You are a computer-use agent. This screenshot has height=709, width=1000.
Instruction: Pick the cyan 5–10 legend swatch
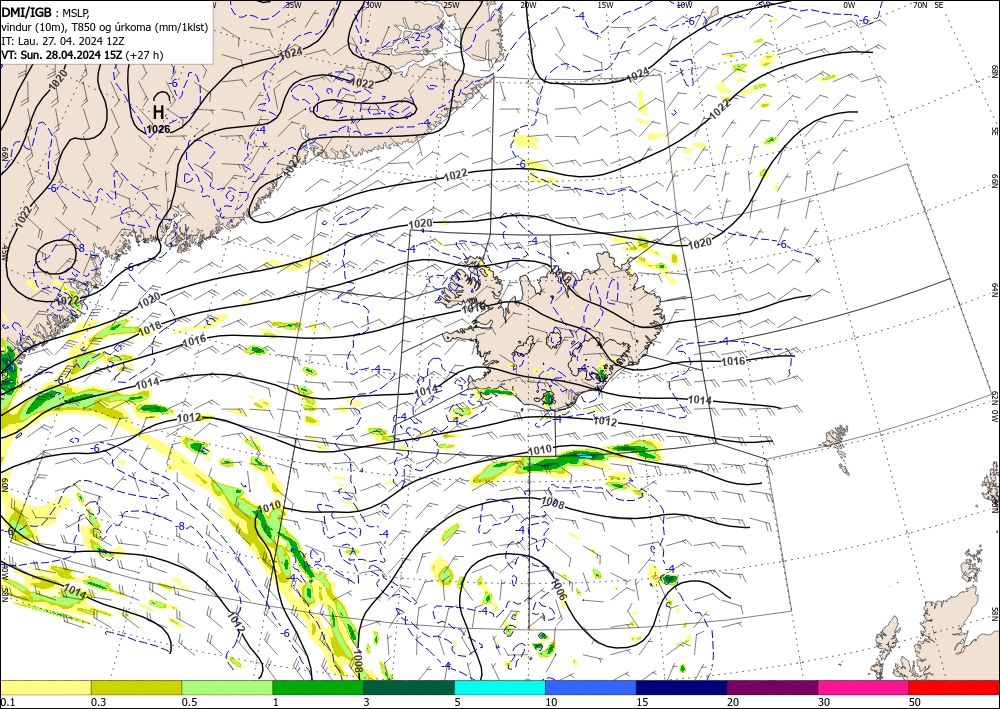tap(500, 687)
